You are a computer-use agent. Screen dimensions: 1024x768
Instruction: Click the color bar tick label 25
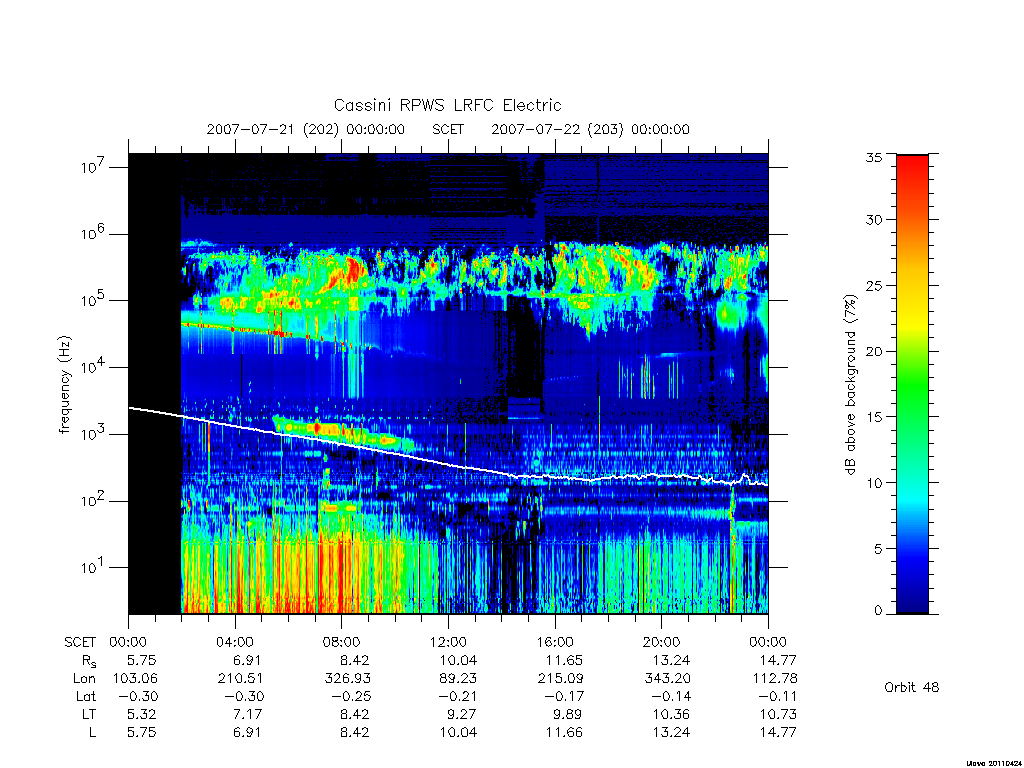pyautogui.click(x=874, y=285)
